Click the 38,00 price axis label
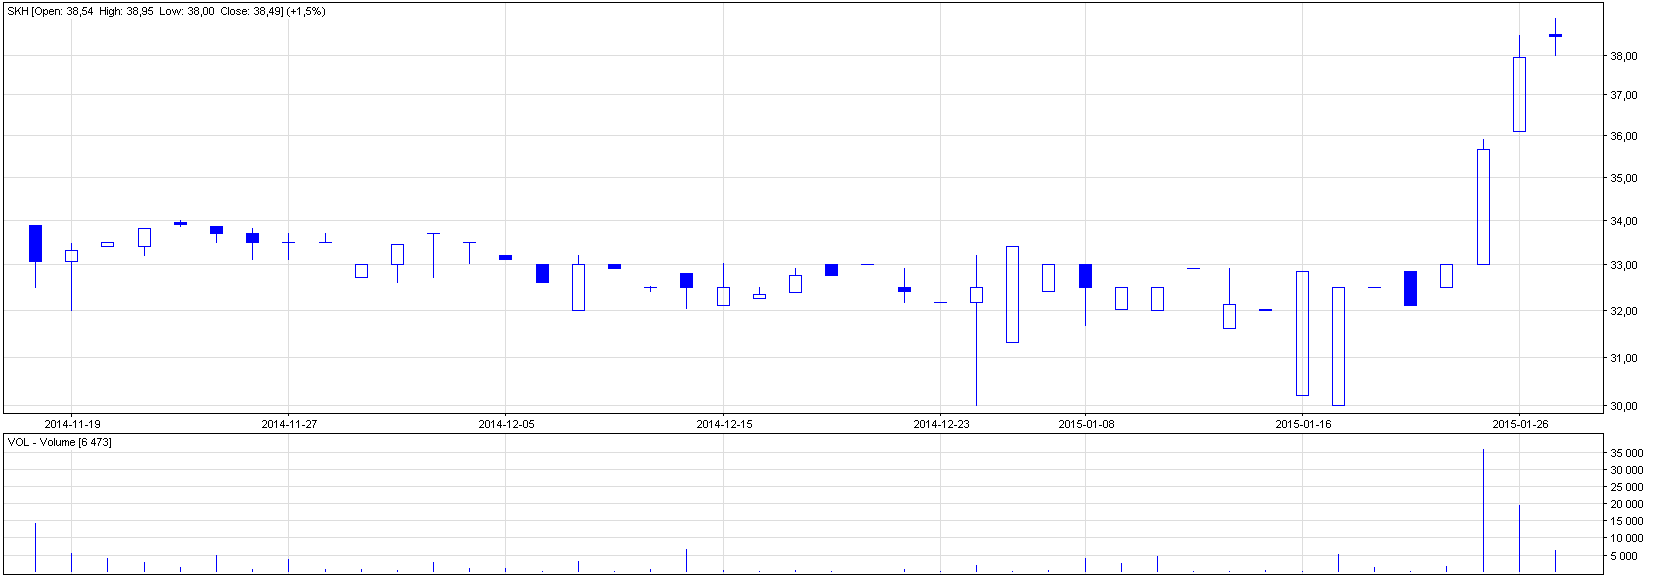The width and height of the screenshot is (1654, 579). tap(1623, 57)
